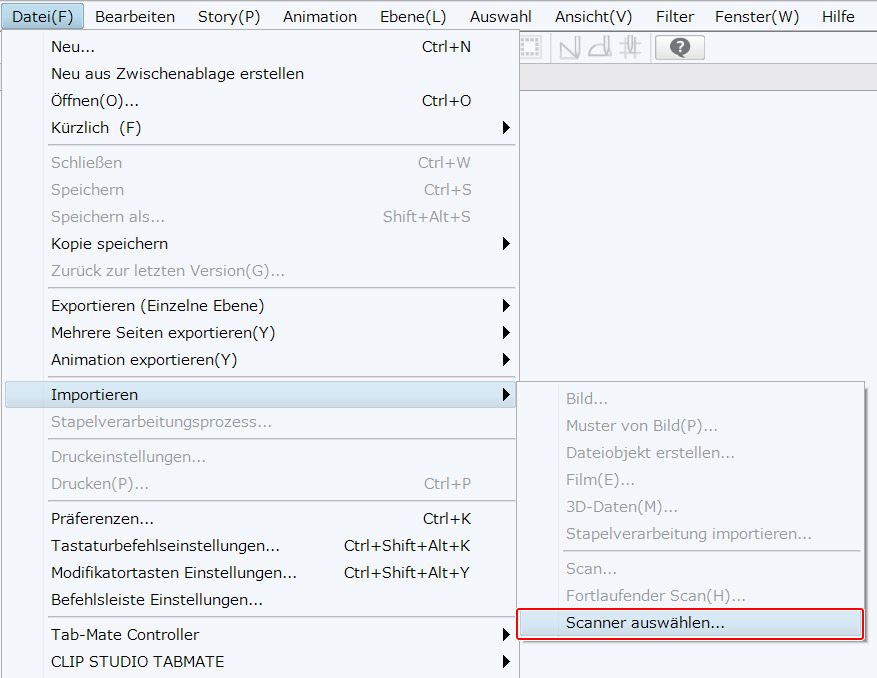Image resolution: width=877 pixels, height=678 pixels.
Task: Click the greyed Schließen entry
Action: [x=260, y=163]
